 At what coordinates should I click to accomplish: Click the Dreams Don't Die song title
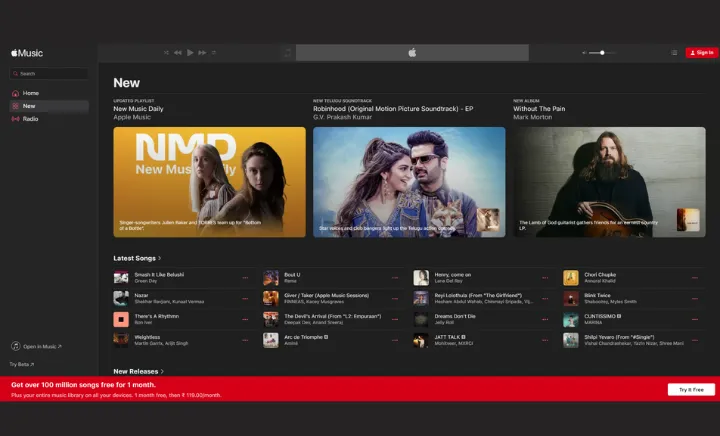[x=455, y=316]
